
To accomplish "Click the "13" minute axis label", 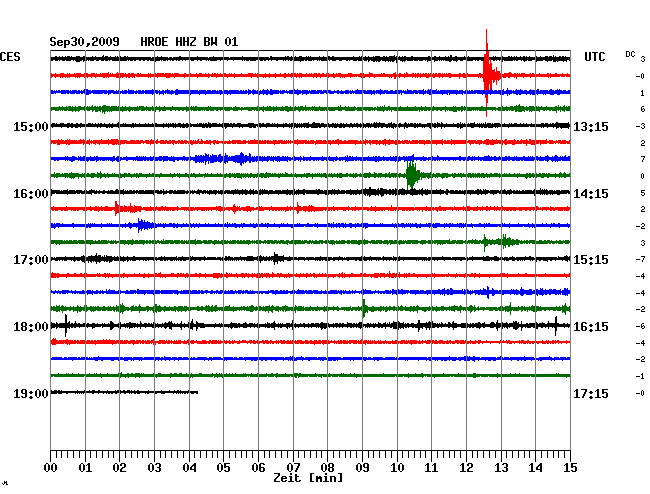I will (x=501, y=467).
